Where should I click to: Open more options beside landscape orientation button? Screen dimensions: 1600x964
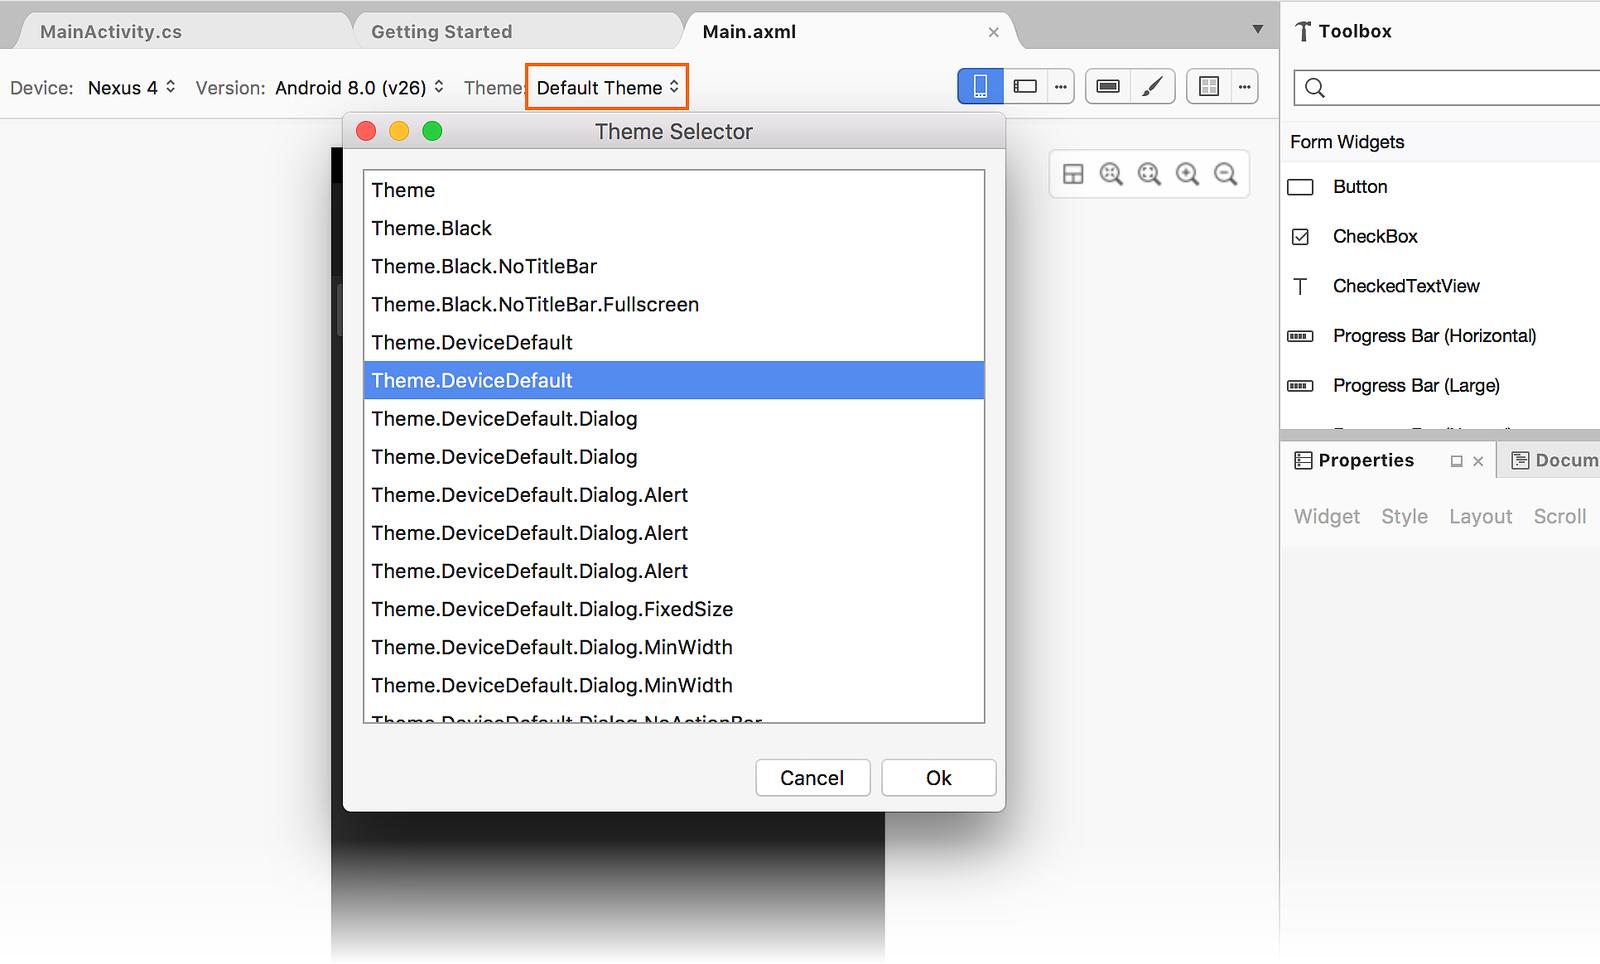[x=1061, y=87]
